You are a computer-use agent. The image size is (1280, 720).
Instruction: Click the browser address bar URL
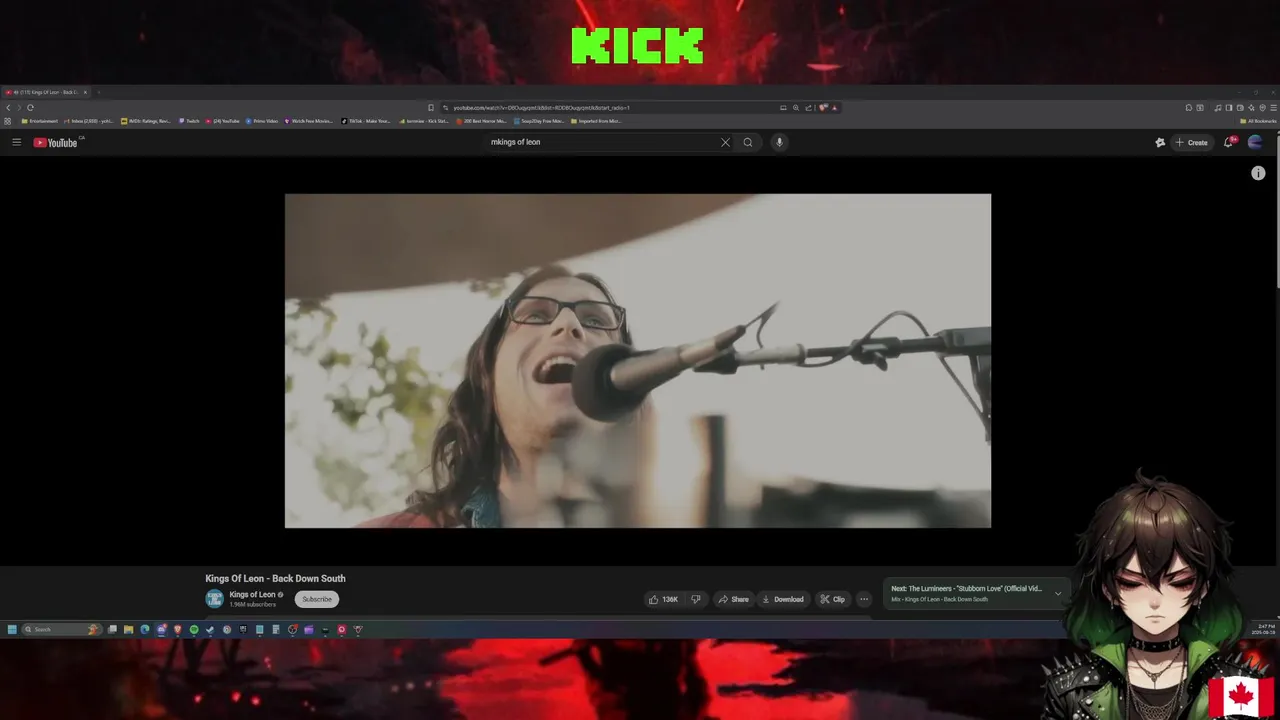tap(541, 107)
